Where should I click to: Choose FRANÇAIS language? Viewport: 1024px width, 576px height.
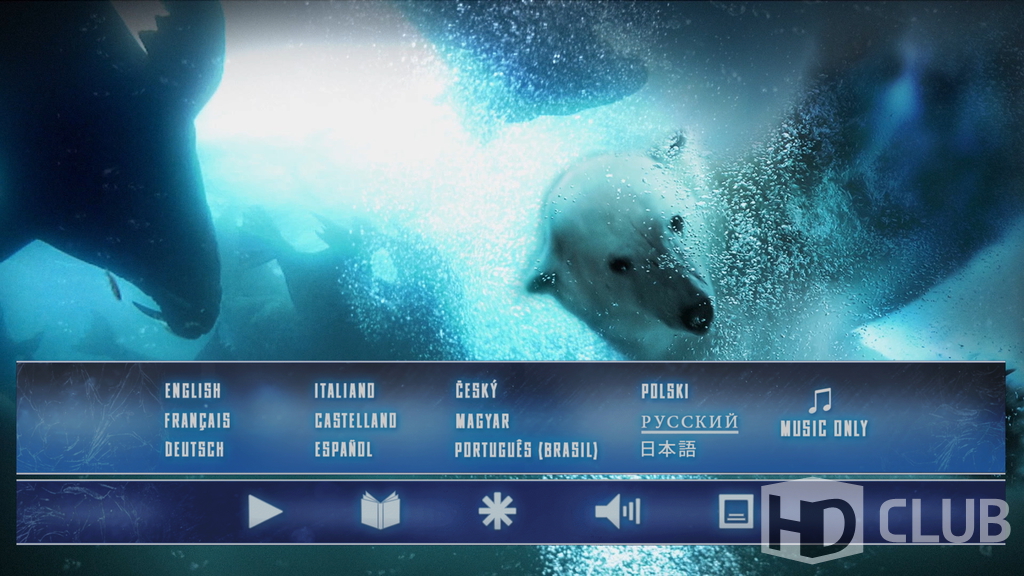coord(197,421)
